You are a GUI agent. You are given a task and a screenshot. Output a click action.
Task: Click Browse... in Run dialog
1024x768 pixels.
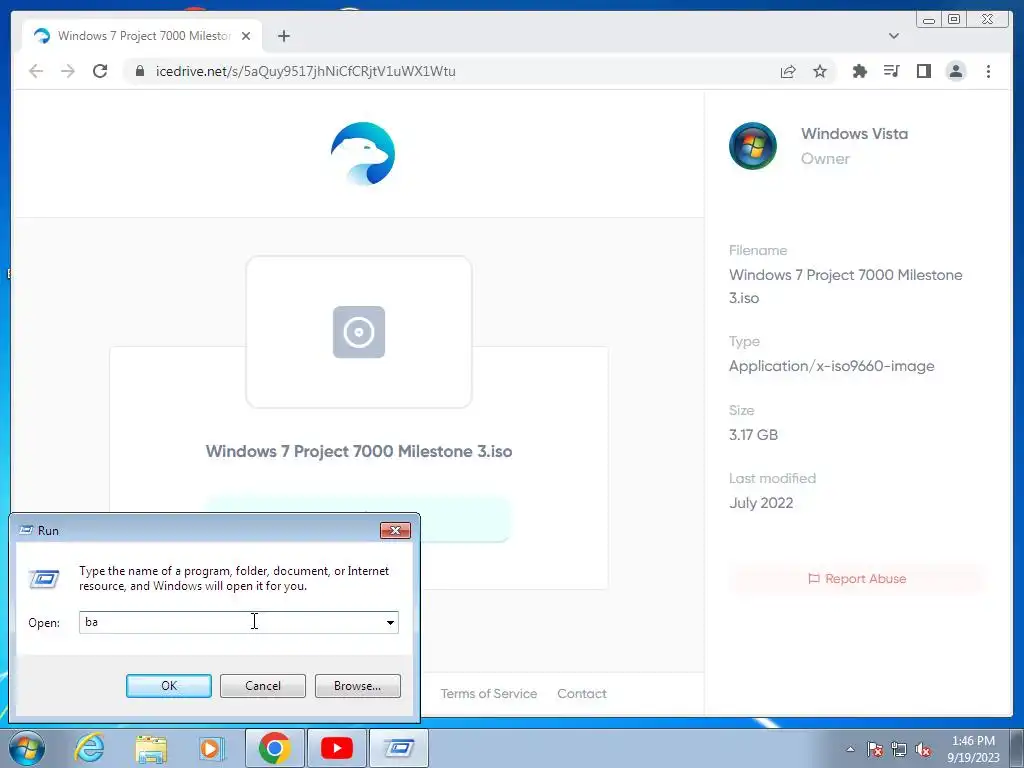click(x=357, y=686)
